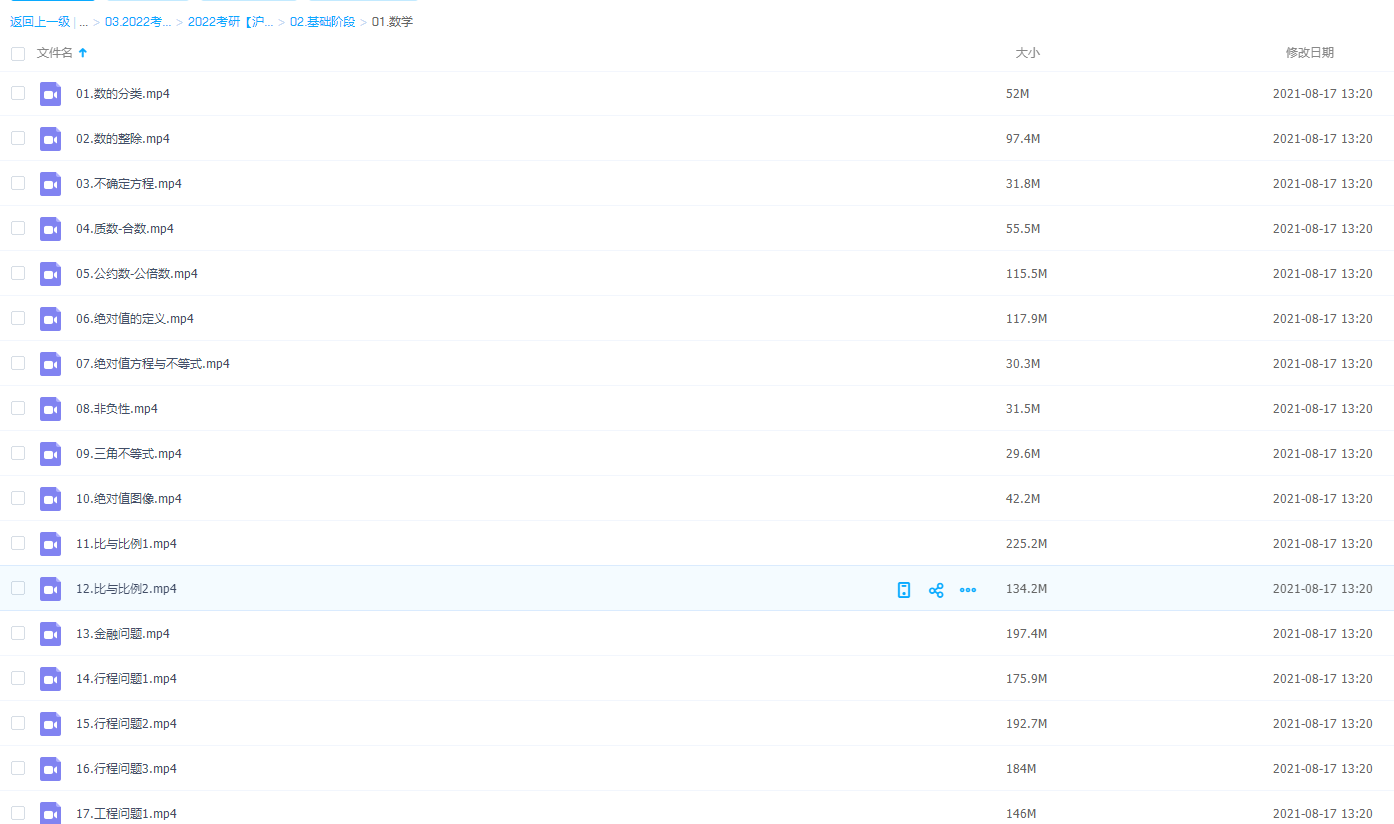The width and height of the screenshot is (1394, 824).
Task: Click the video icon beside 07.绝对值方程与不等式.mp4
Action: click(x=50, y=364)
